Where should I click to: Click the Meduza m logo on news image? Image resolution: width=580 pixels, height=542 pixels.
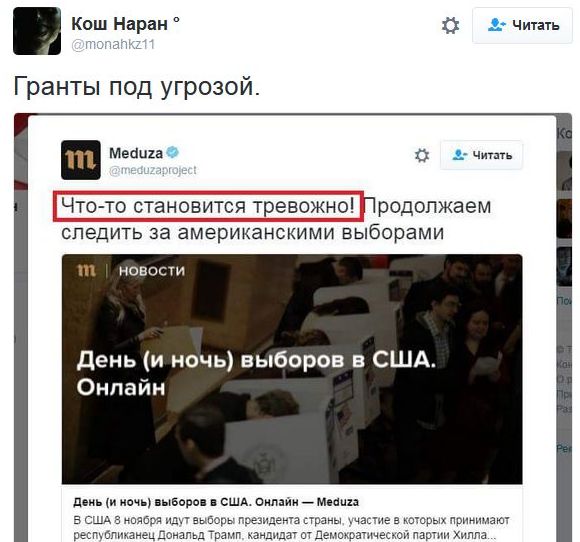click(x=86, y=270)
